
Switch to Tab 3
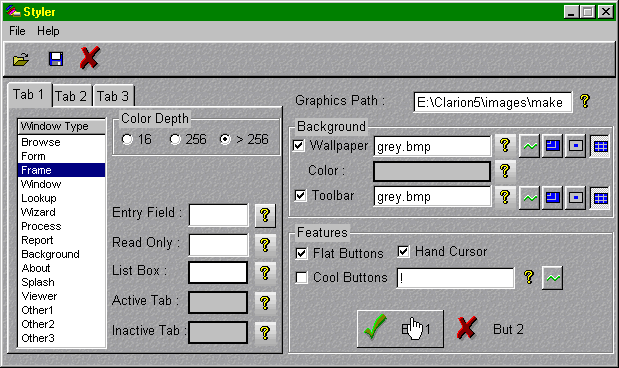click(113, 96)
